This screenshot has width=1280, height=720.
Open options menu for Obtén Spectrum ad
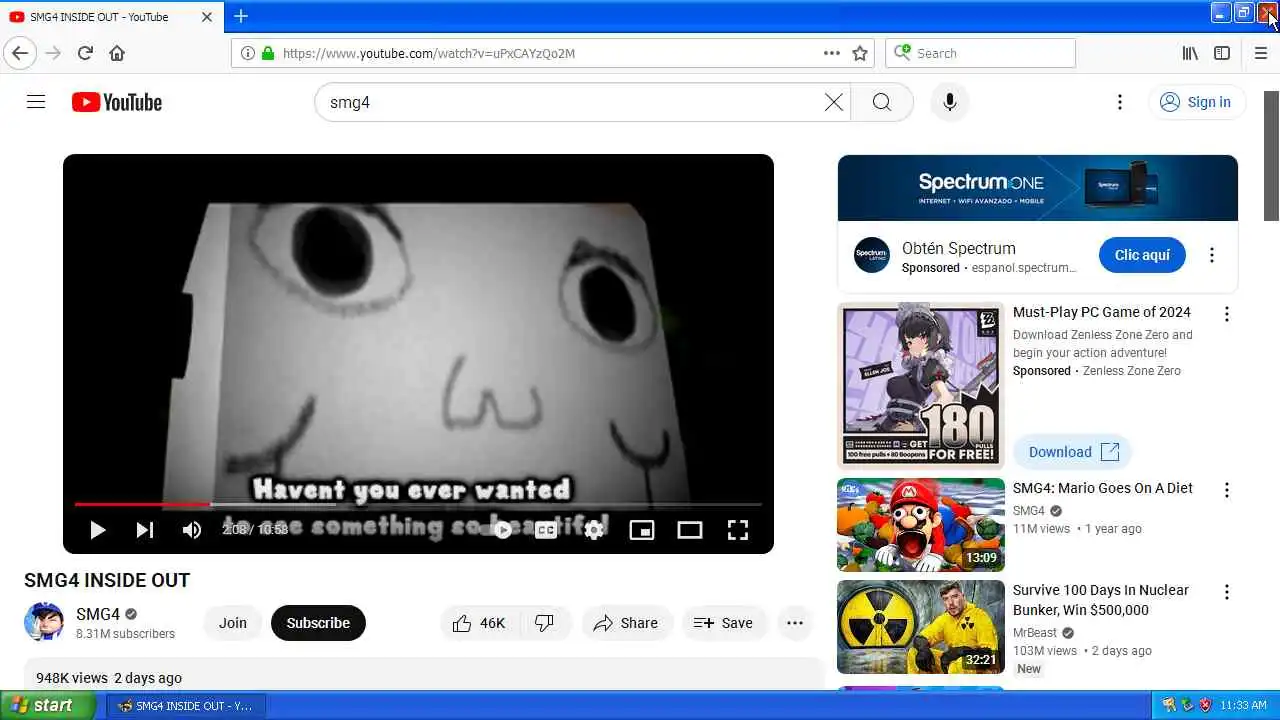(x=1212, y=255)
